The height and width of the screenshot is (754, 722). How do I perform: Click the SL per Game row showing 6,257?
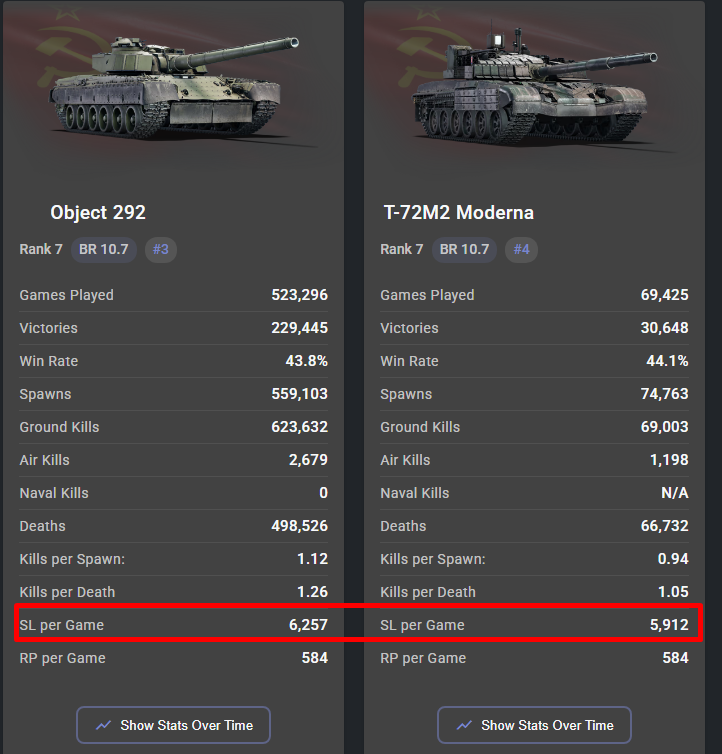pos(174,625)
